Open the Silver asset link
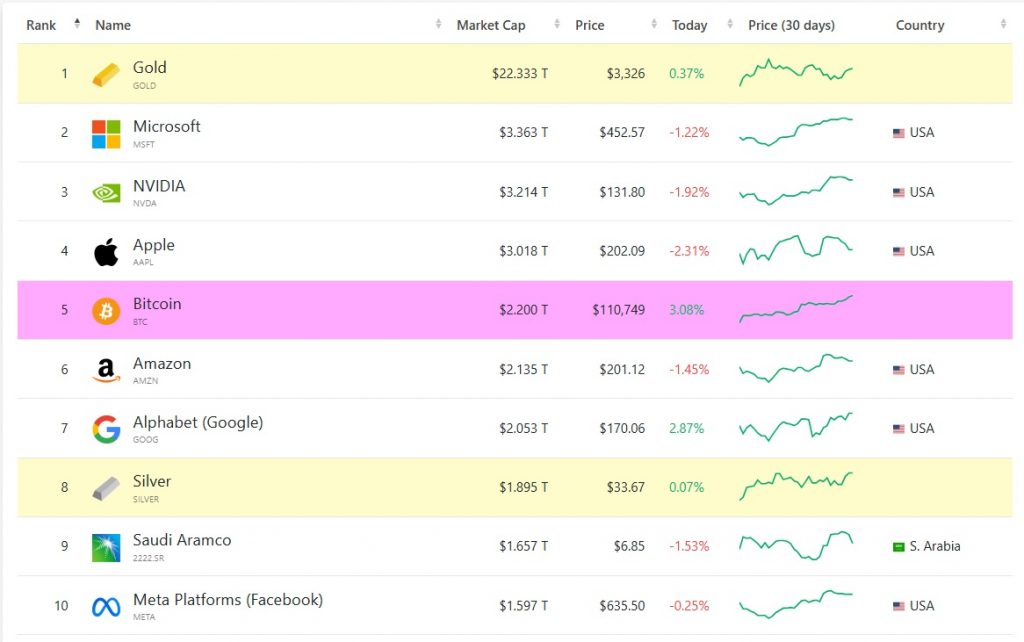This screenshot has width=1024, height=642. [x=152, y=481]
